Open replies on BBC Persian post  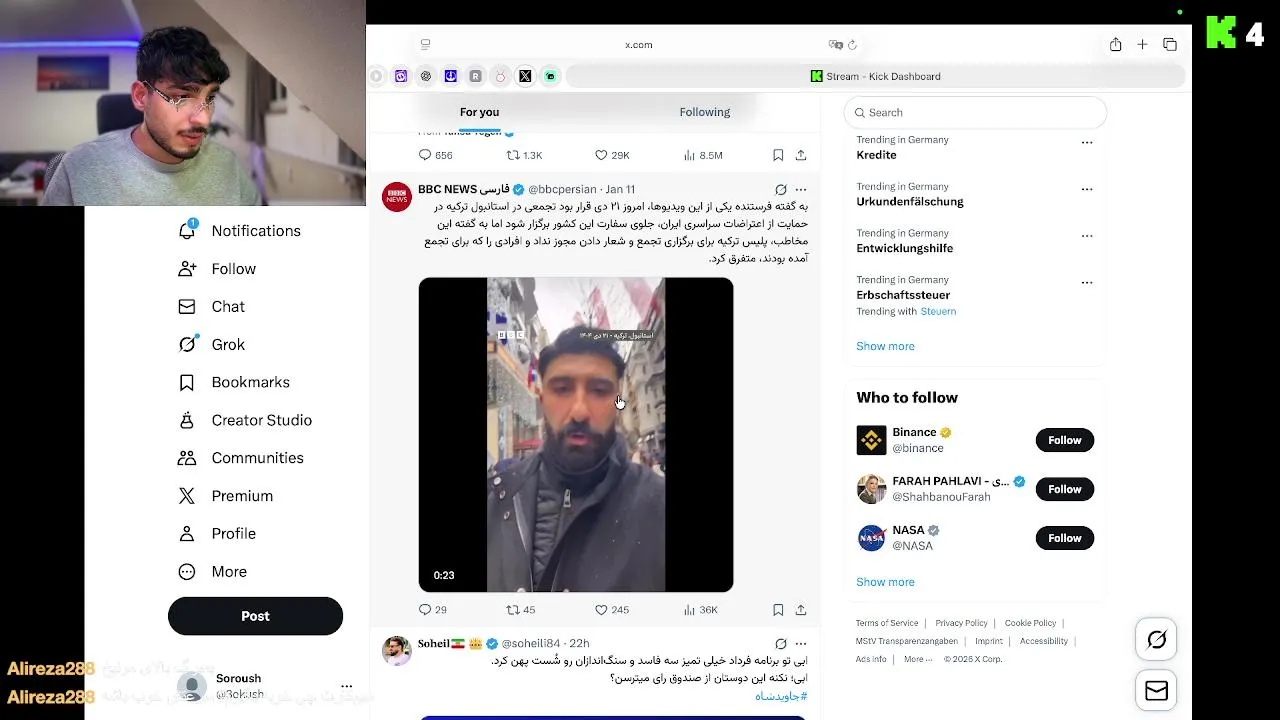pyautogui.click(x=433, y=610)
